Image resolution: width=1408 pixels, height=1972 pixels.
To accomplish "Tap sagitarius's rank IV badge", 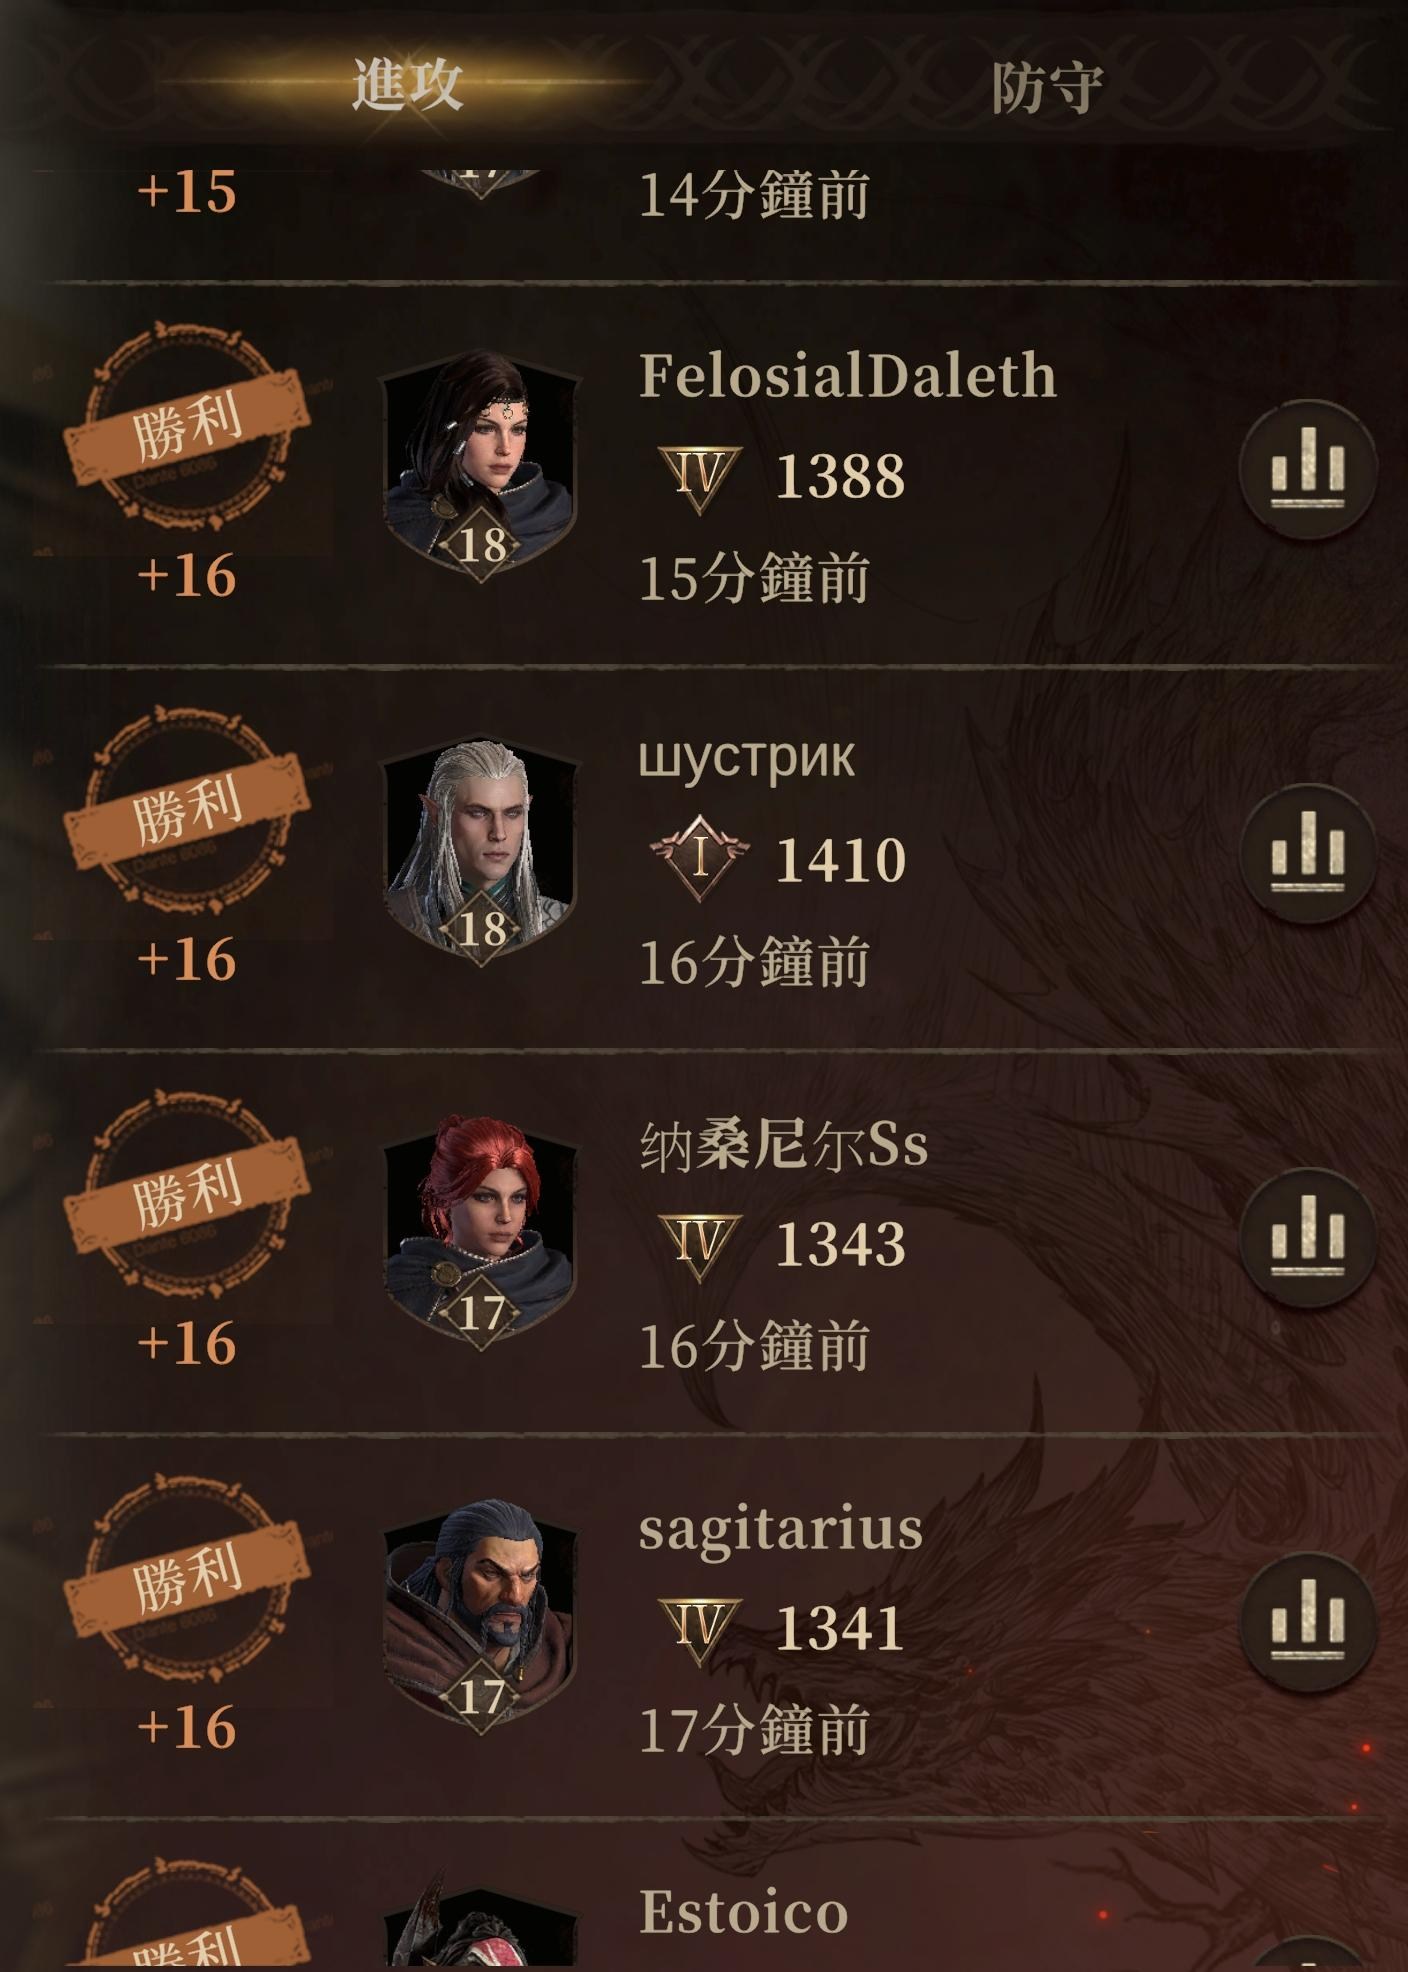I will click(699, 1630).
